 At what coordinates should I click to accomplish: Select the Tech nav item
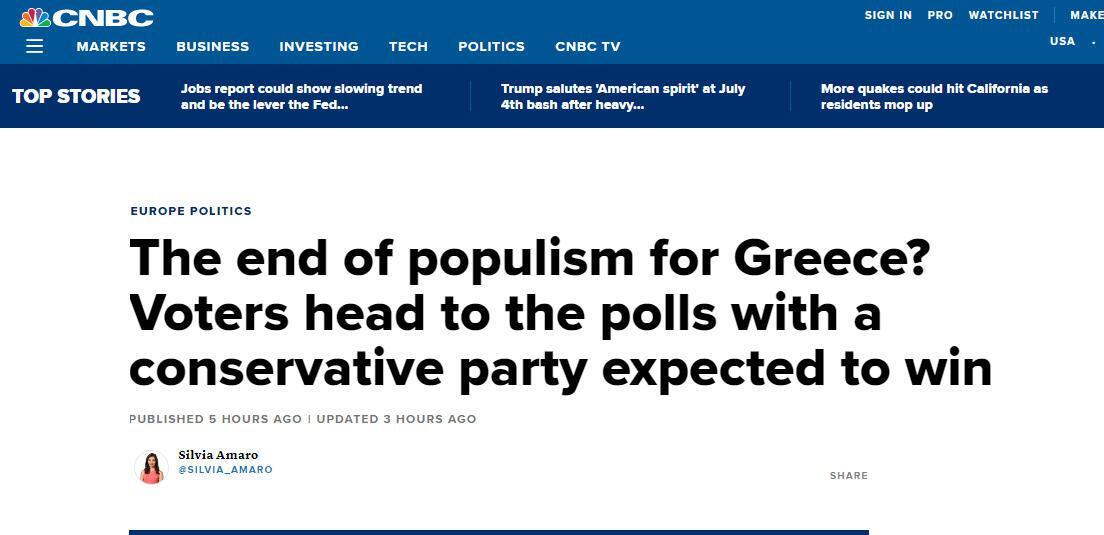tap(408, 46)
